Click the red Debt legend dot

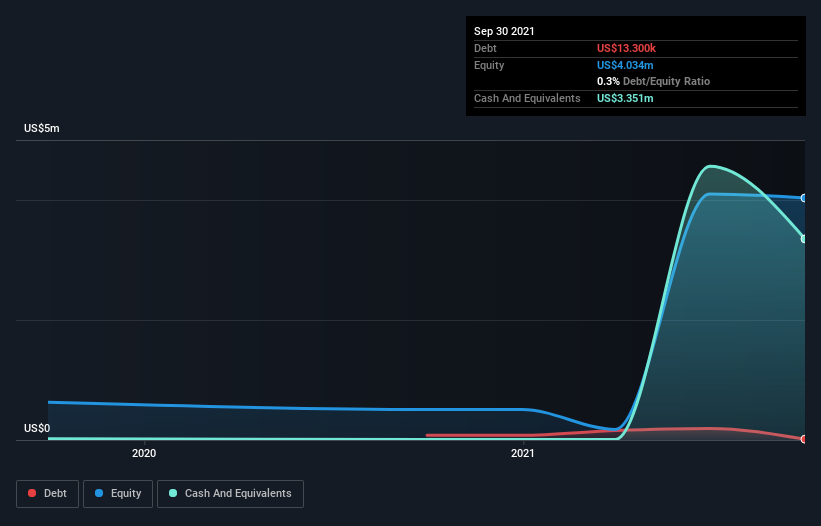tap(32, 493)
